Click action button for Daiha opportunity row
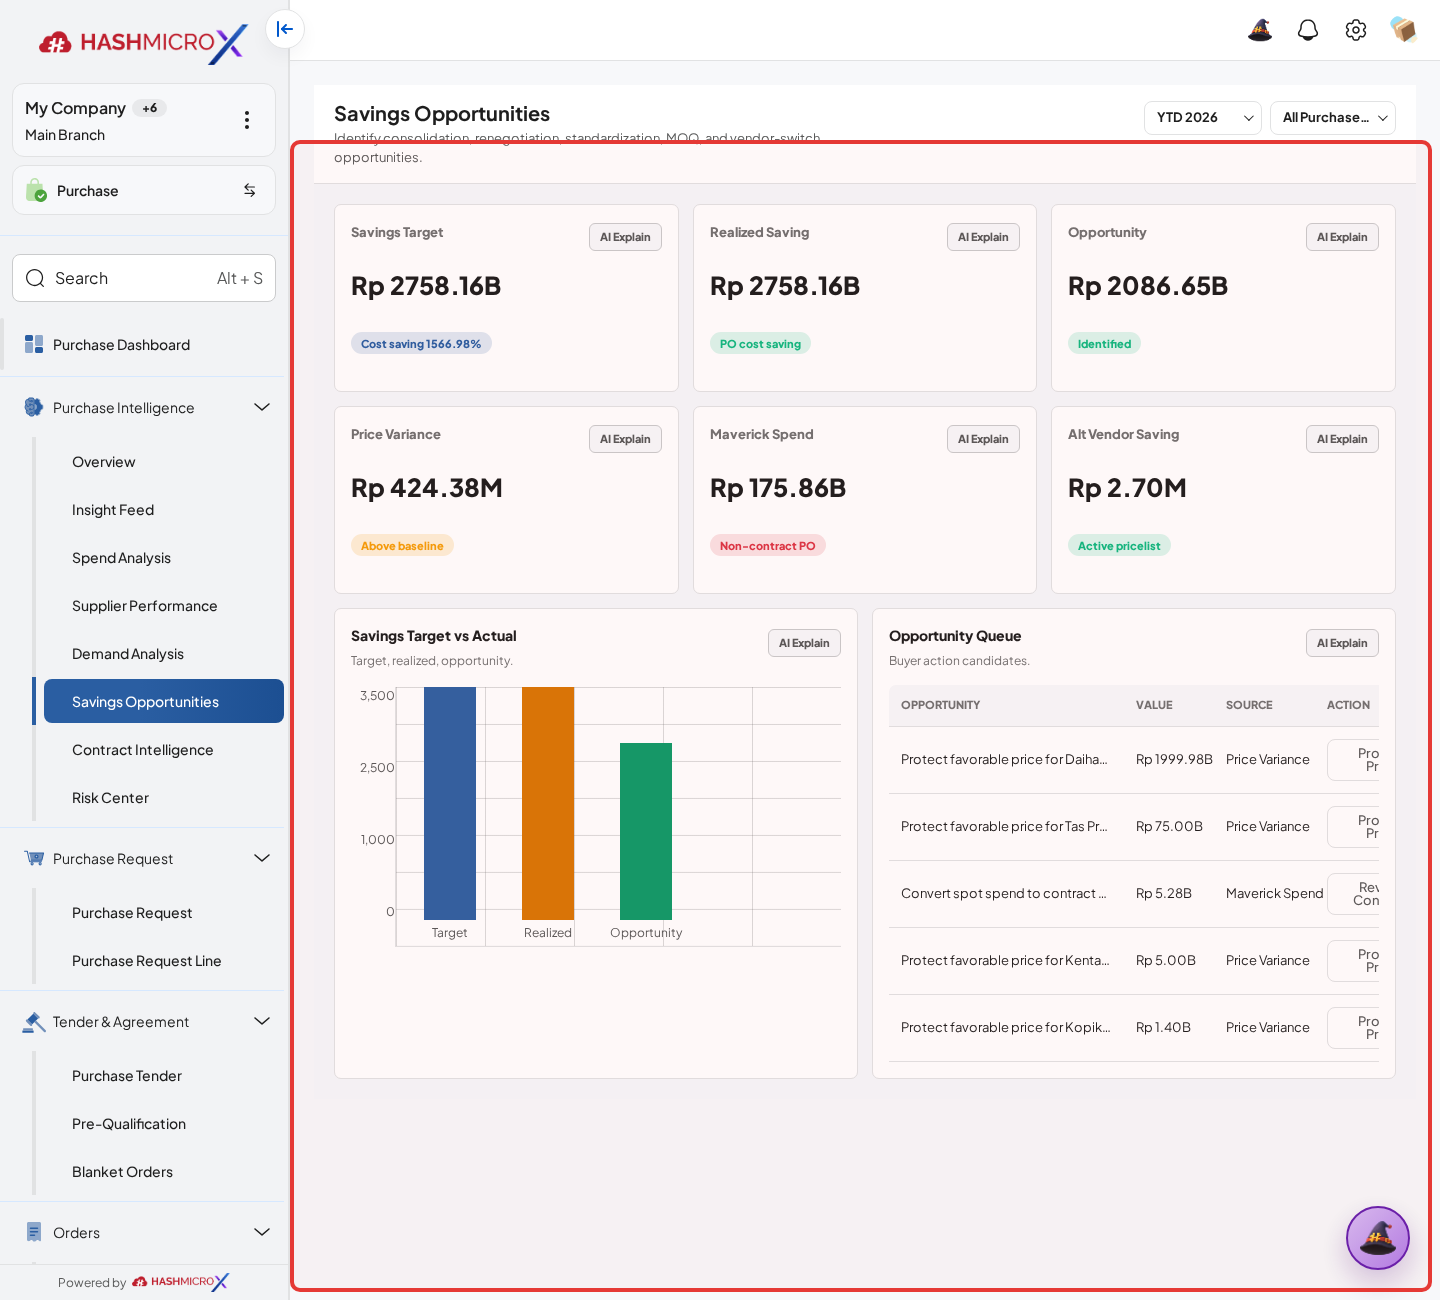Viewport: 1440px width, 1300px height. tap(1353, 760)
